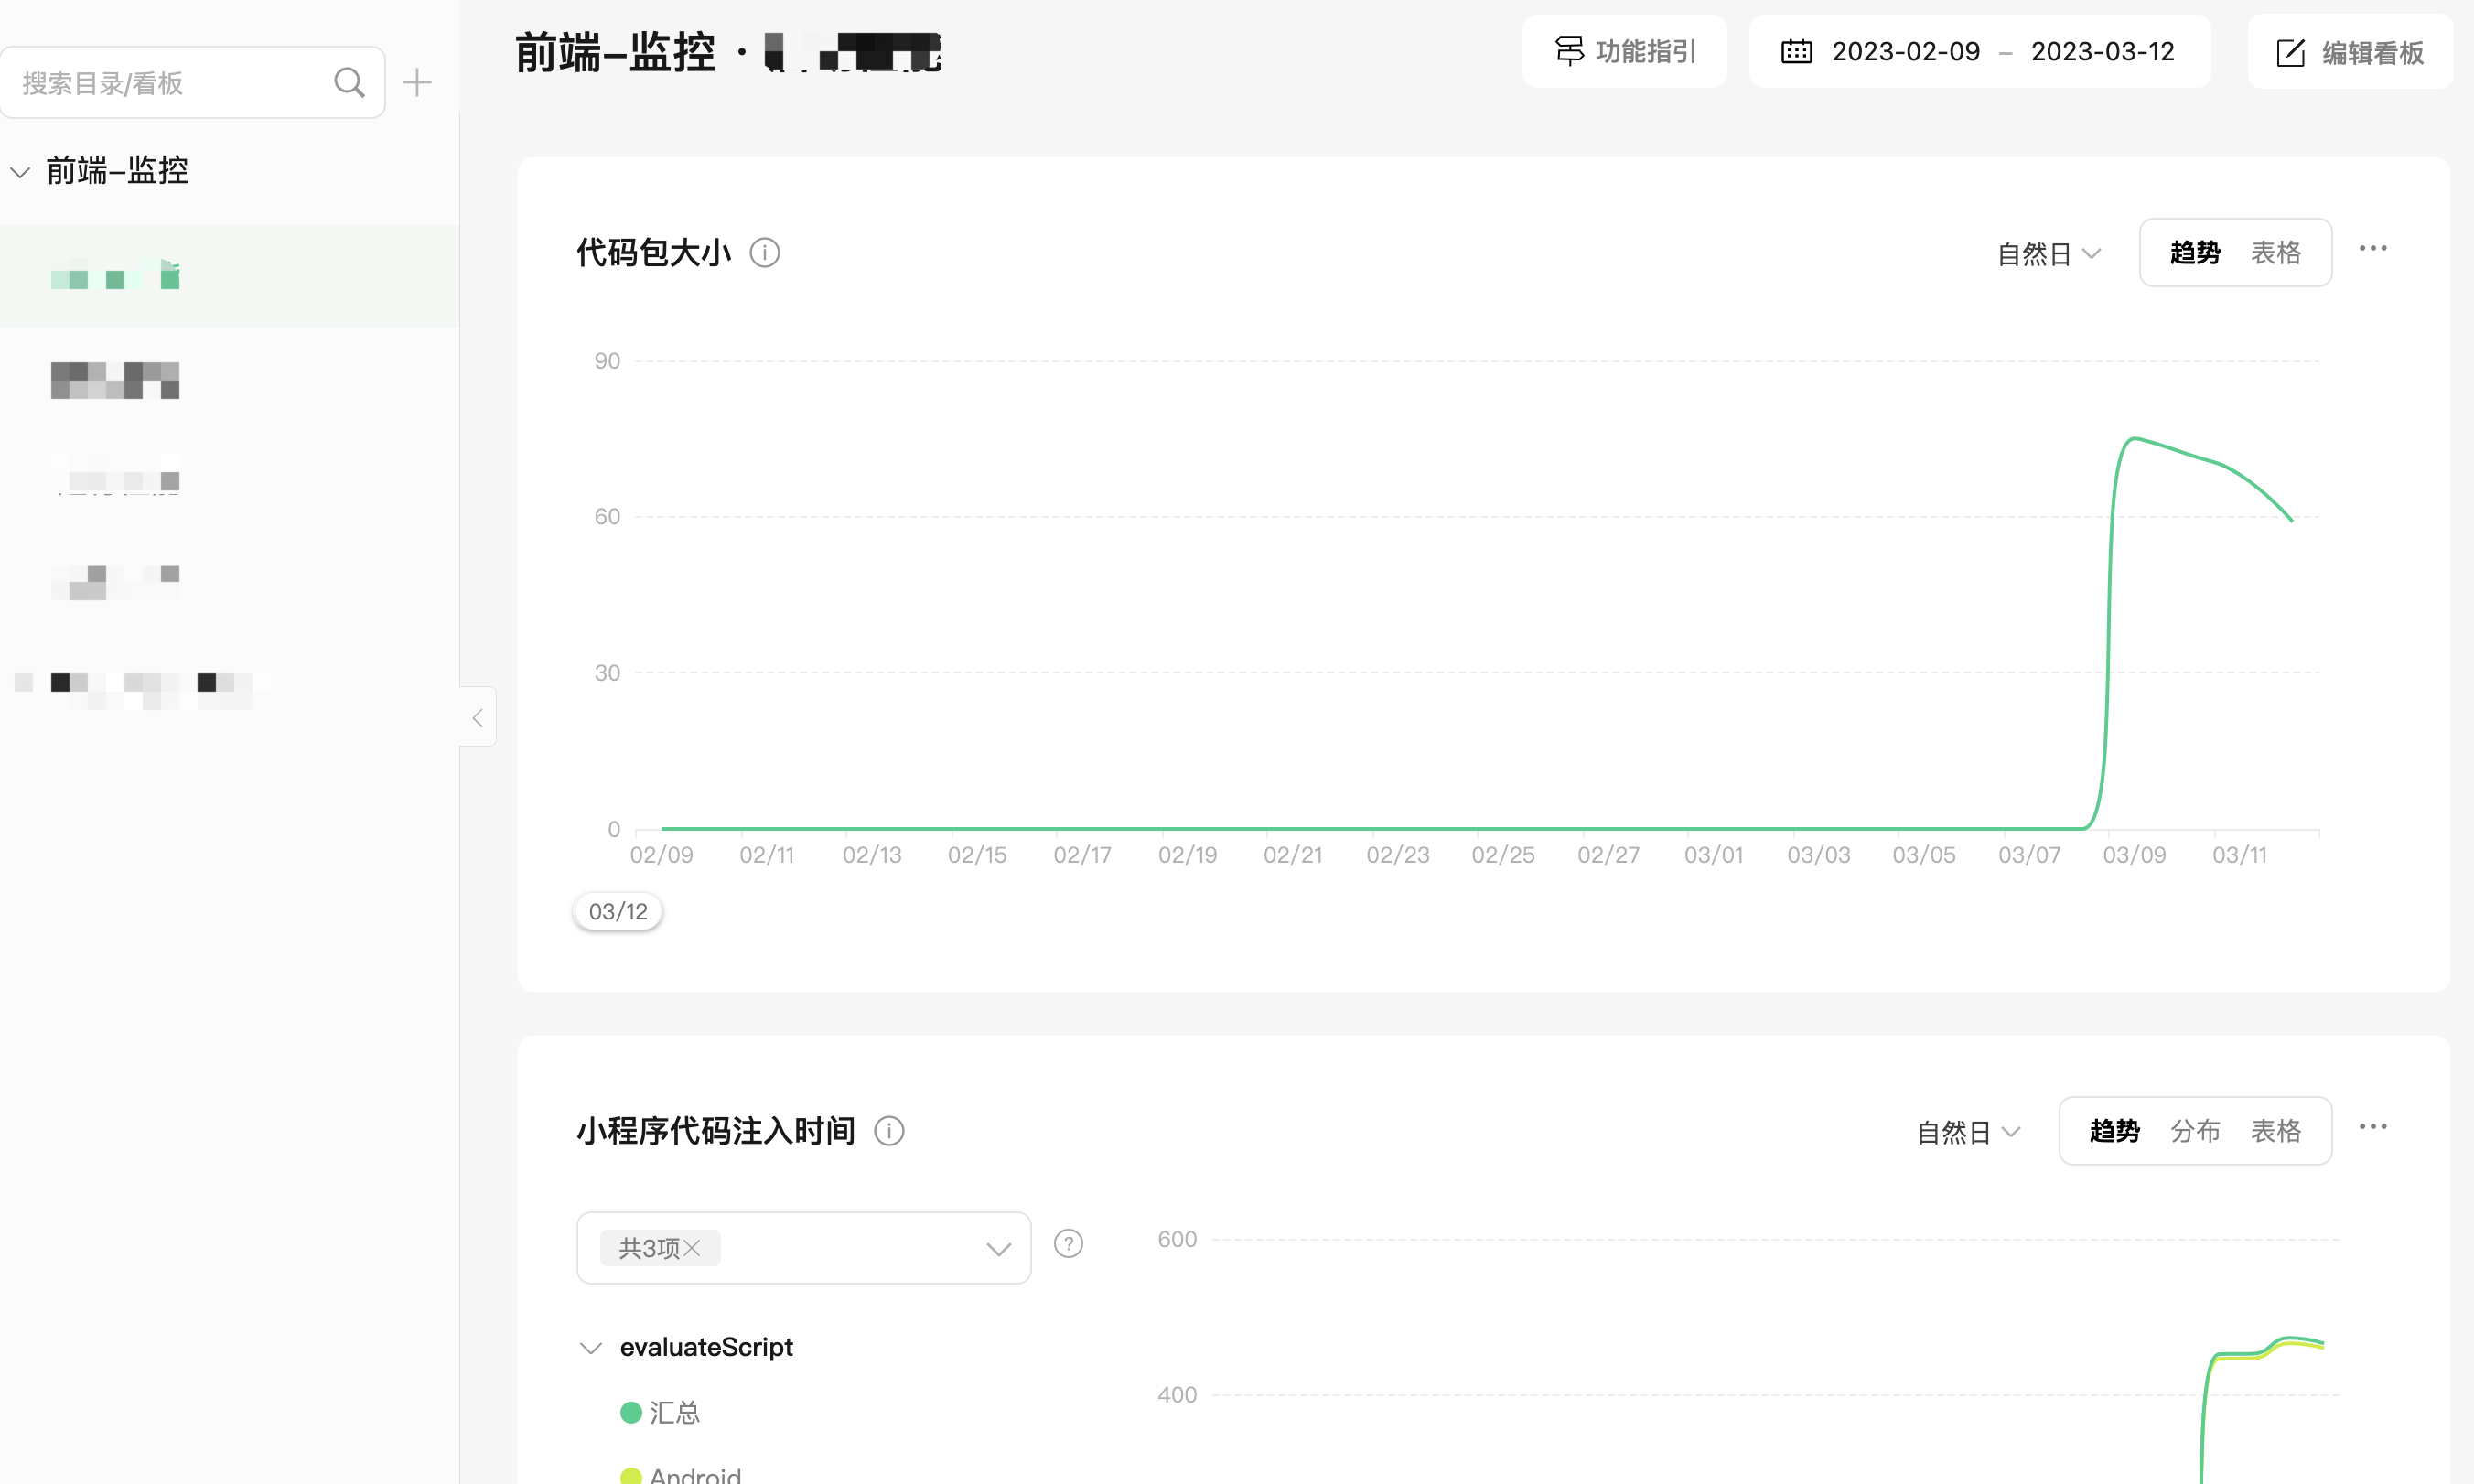Image resolution: width=2474 pixels, height=1484 pixels.
Task: Click the calendar icon in date range
Action: coord(1796,52)
